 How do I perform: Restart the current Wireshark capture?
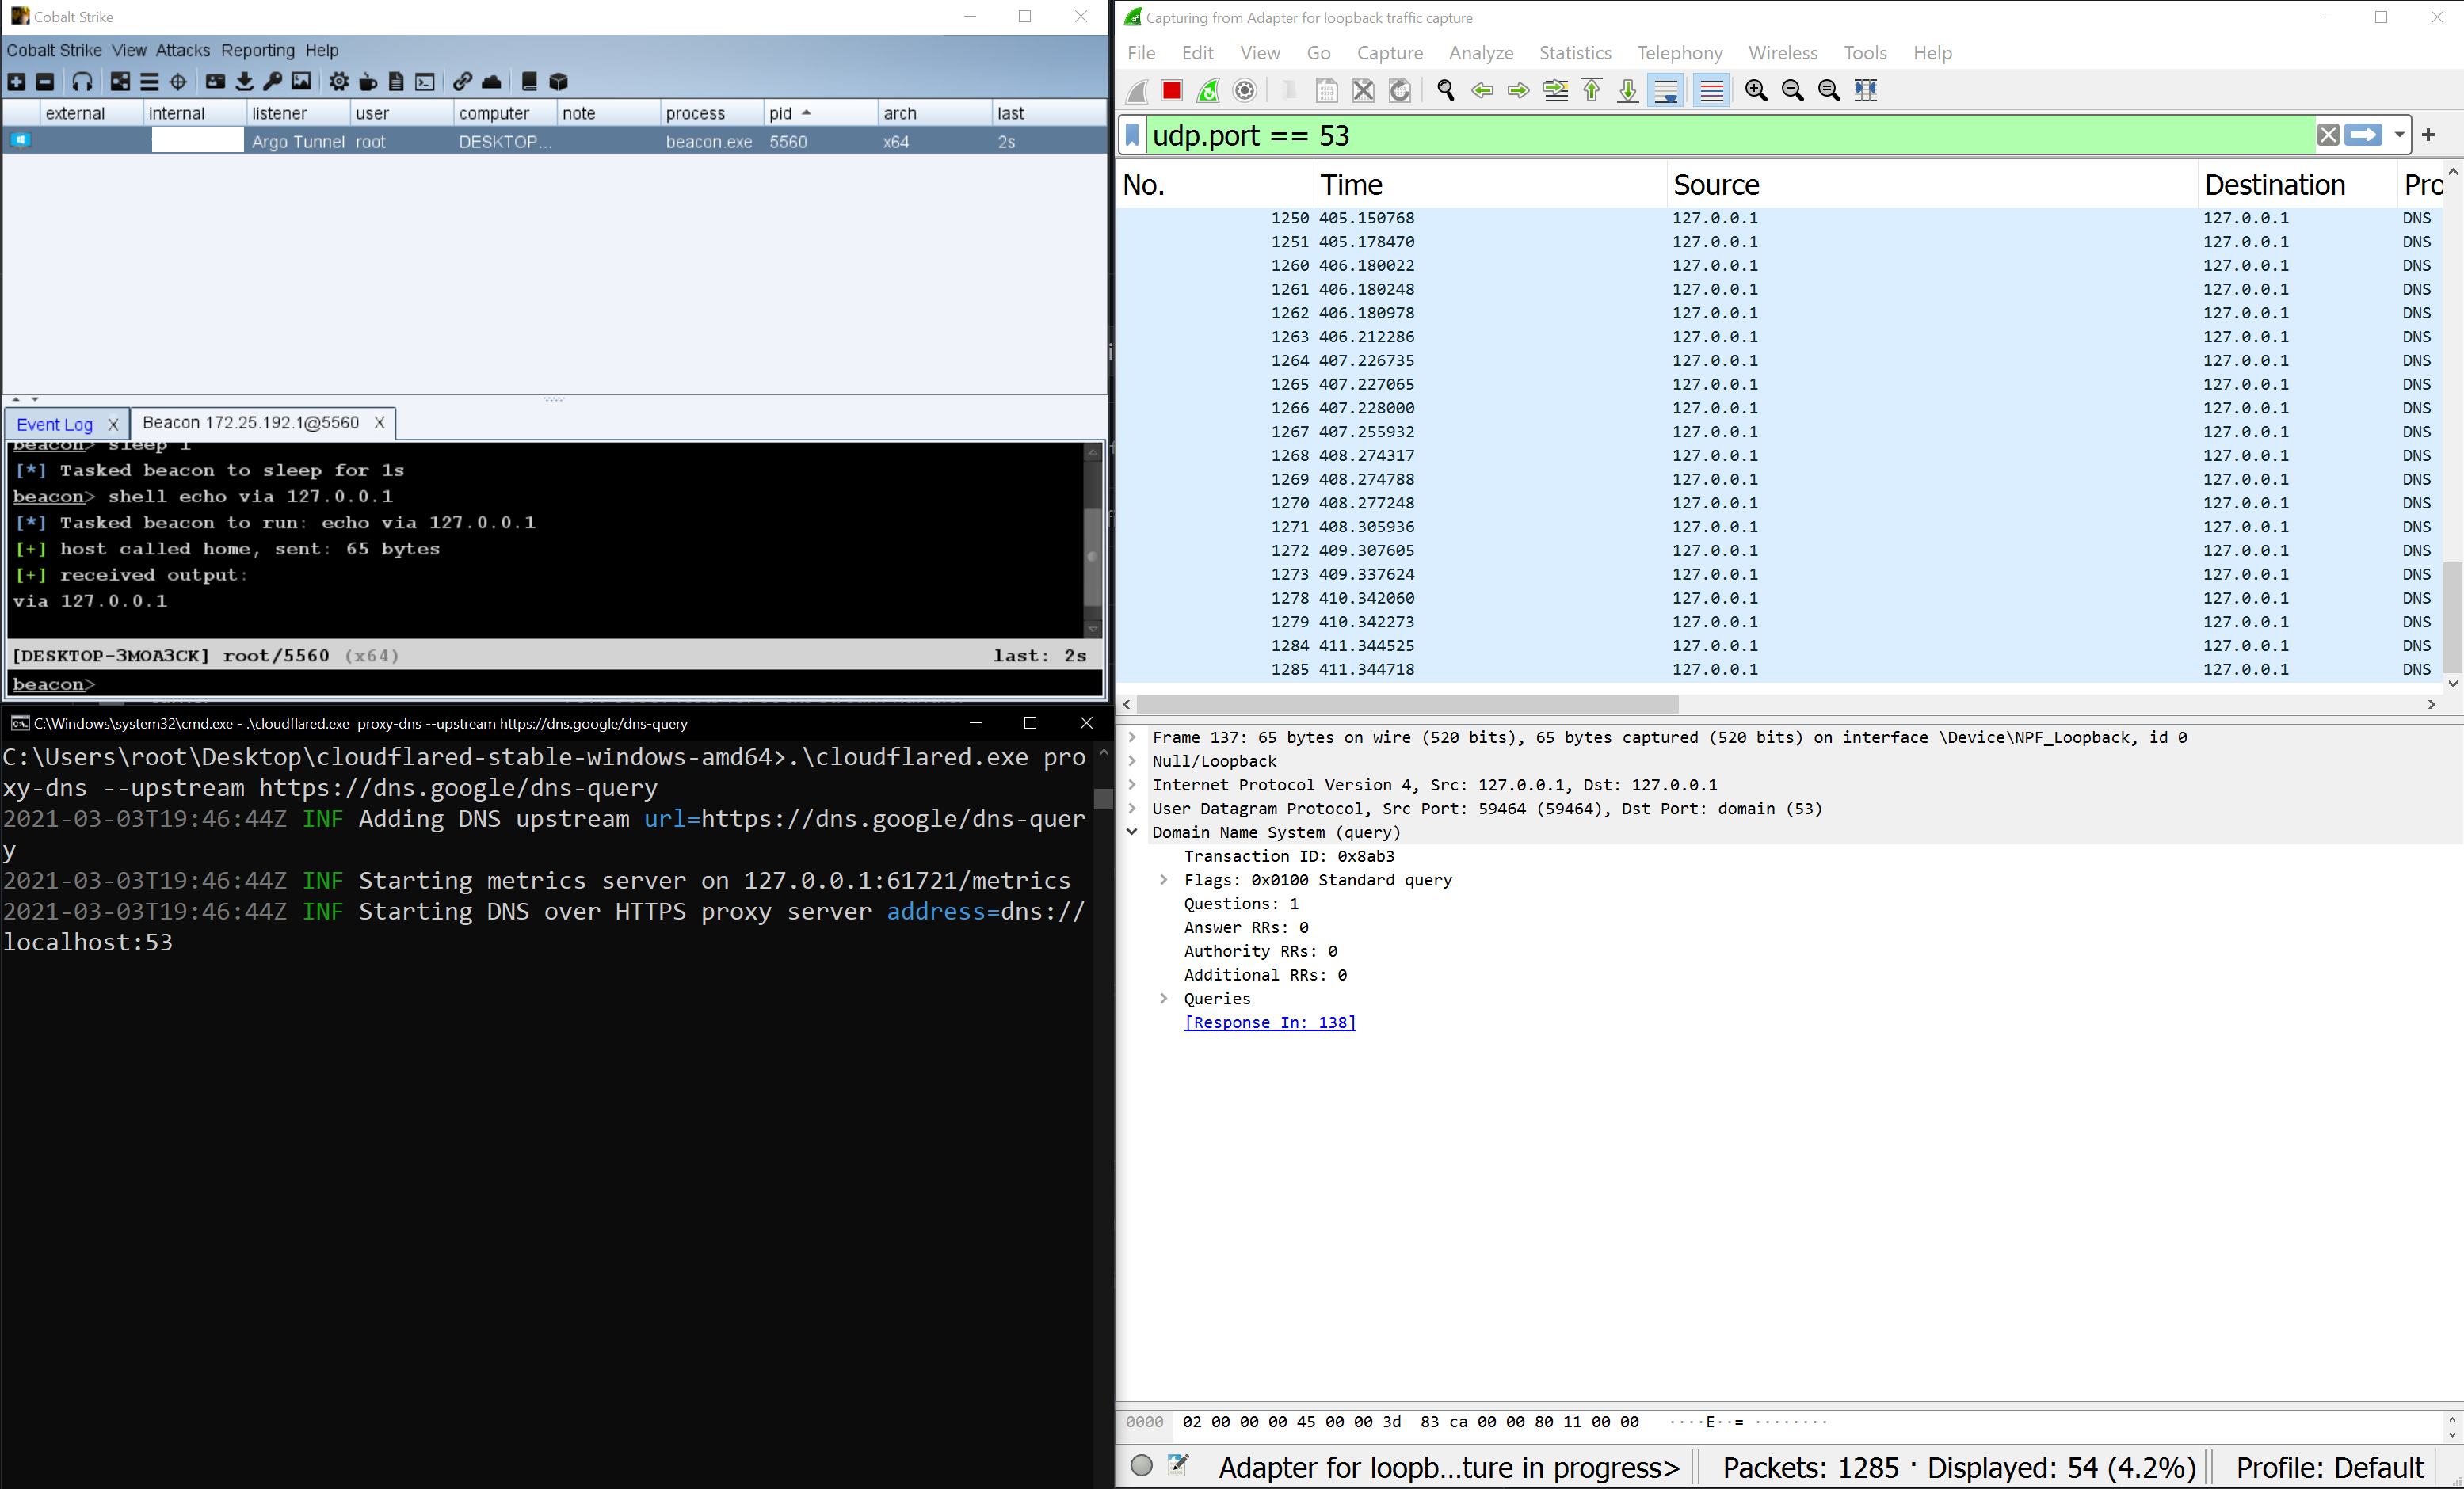pyautogui.click(x=1208, y=91)
